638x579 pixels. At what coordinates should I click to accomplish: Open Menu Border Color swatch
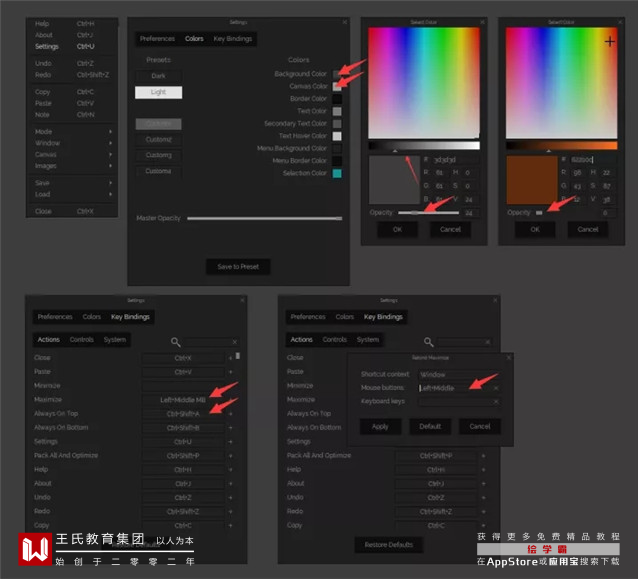pyautogui.click(x=337, y=161)
